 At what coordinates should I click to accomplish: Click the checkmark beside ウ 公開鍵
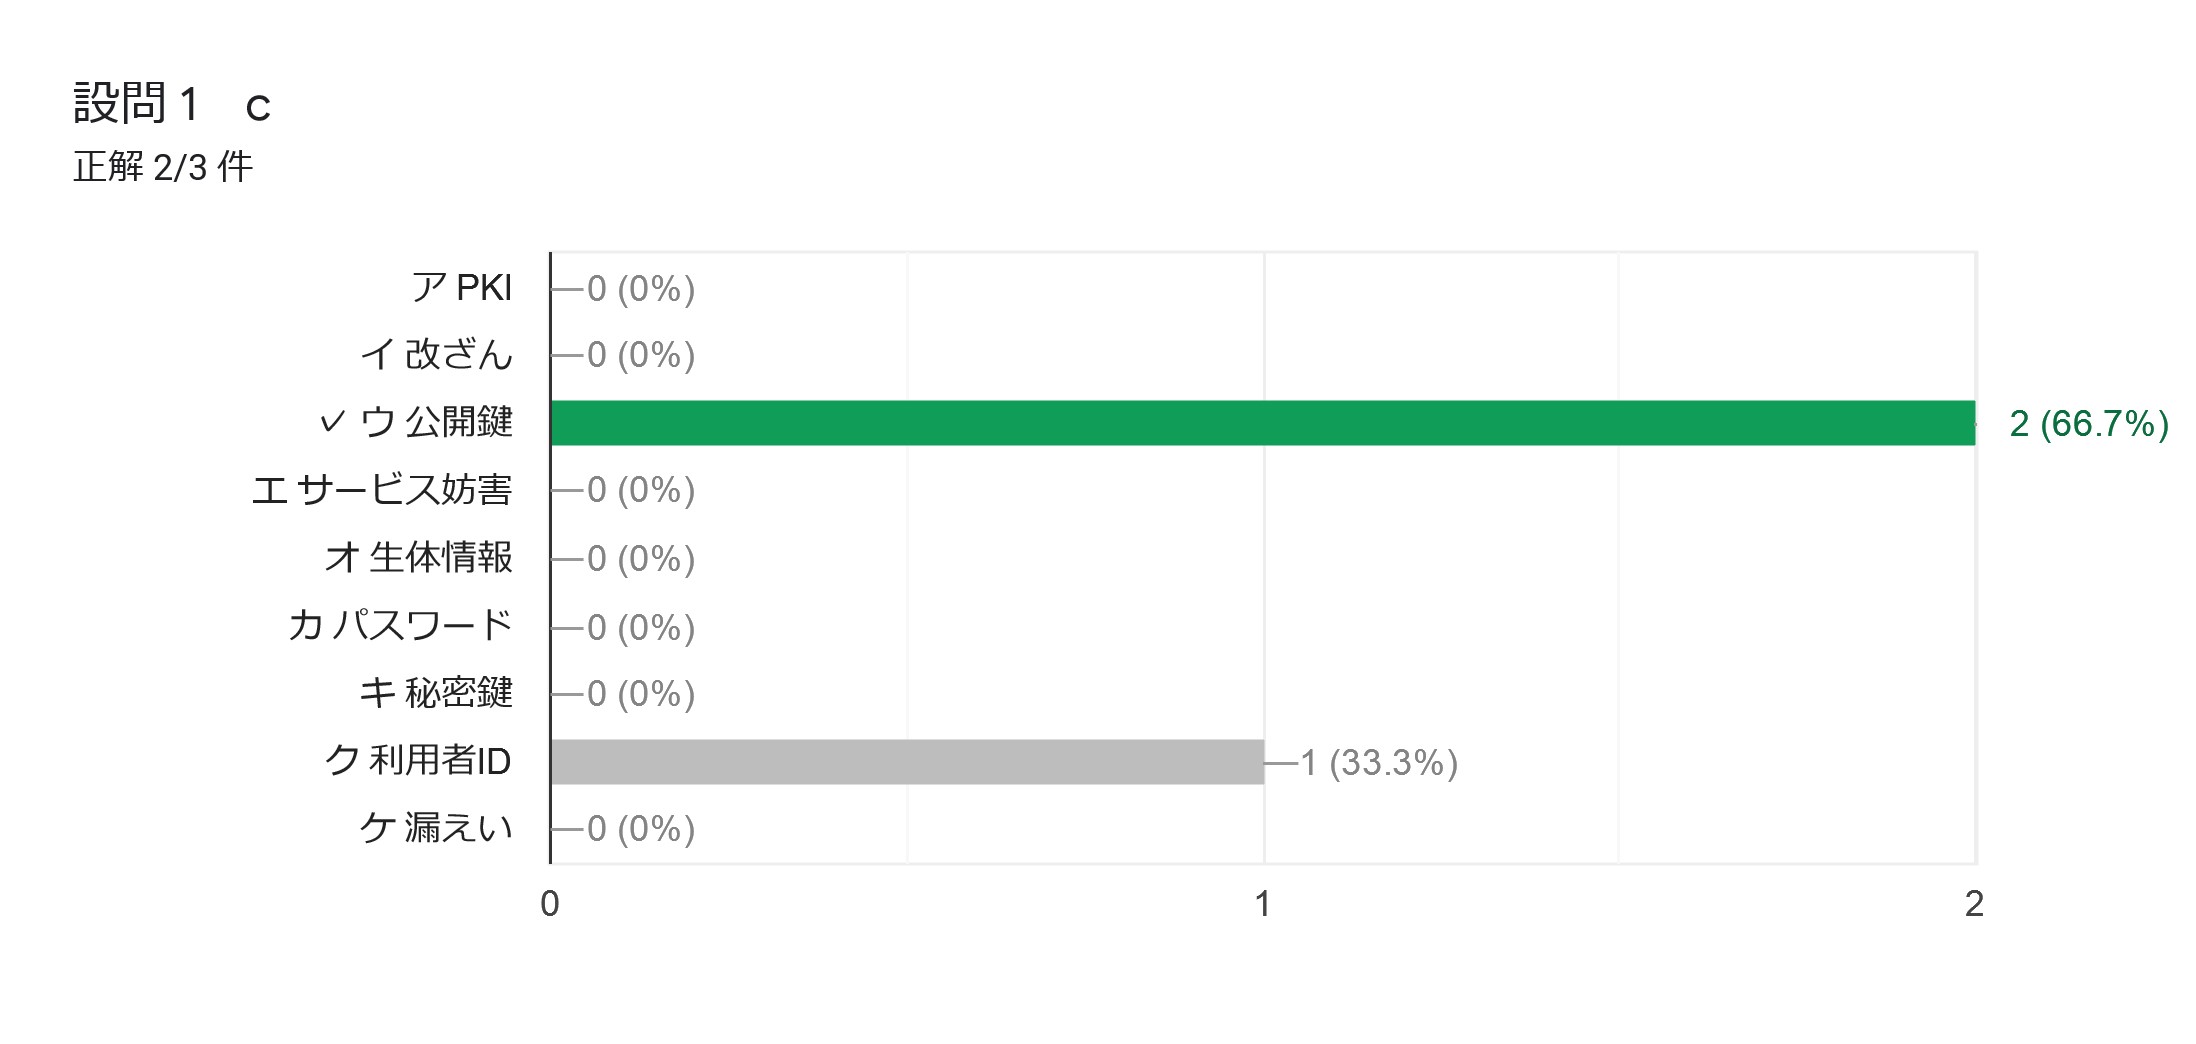click(332, 423)
